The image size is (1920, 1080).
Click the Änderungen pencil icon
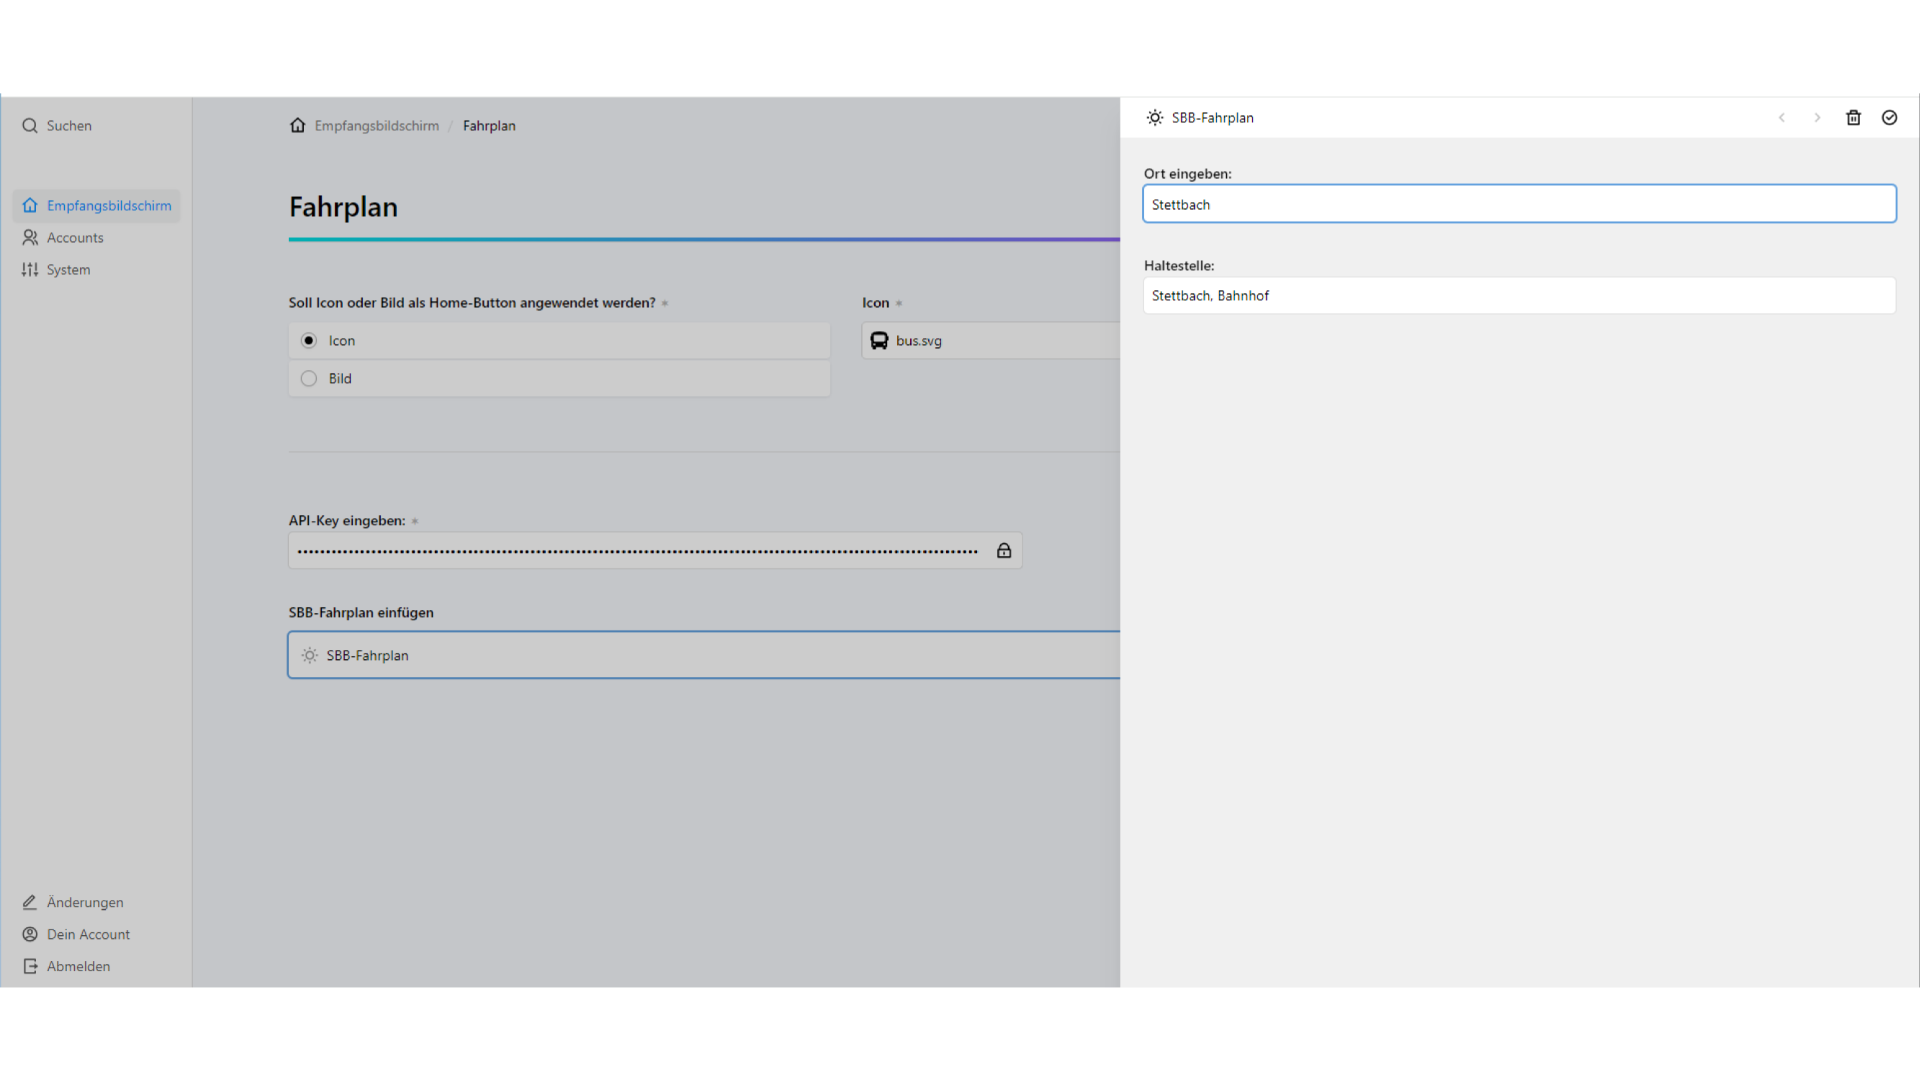click(30, 903)
